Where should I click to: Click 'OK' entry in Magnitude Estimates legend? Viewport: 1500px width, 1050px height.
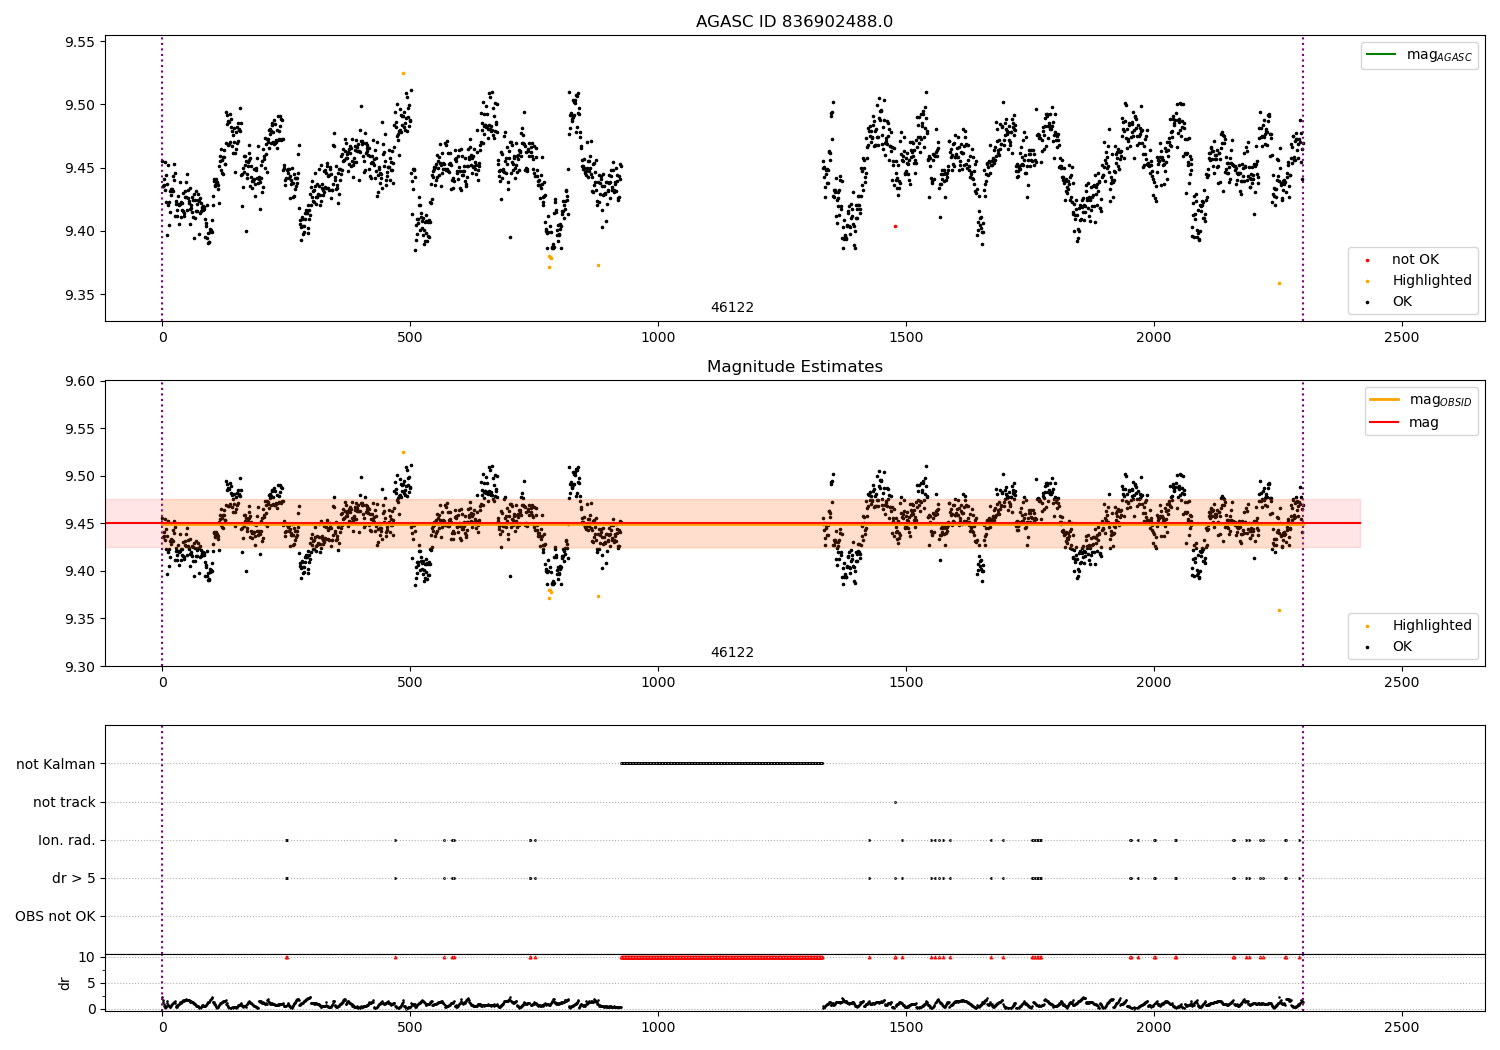(x=1402, y=647)
